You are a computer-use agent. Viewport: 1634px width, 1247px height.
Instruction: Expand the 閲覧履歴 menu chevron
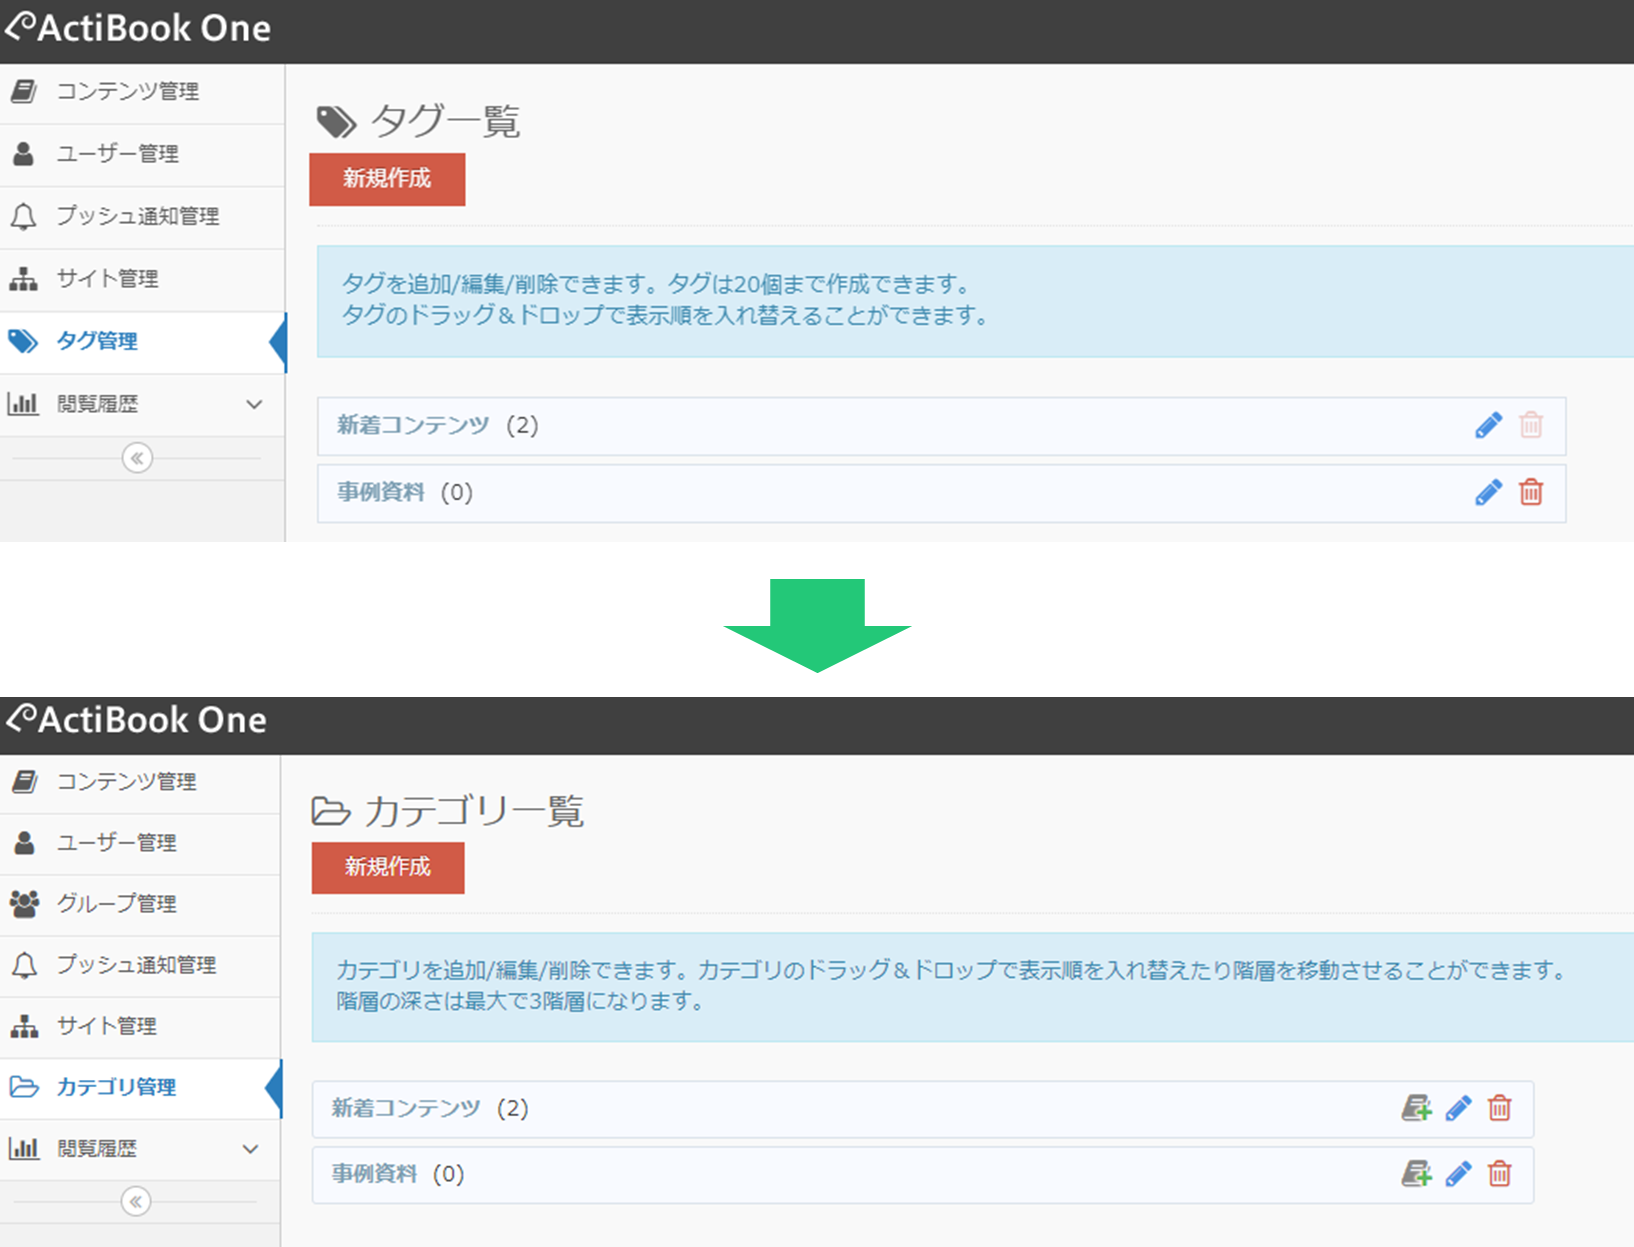pyautogui.click(x=256, y=404)
